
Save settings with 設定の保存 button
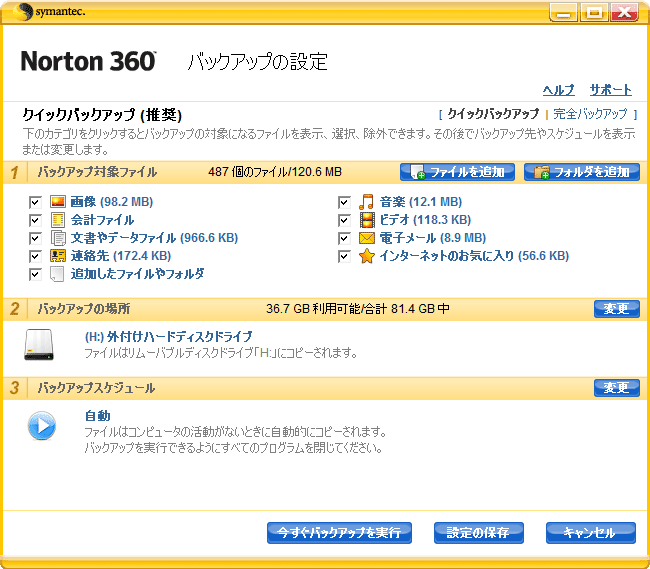pos(478,533)
